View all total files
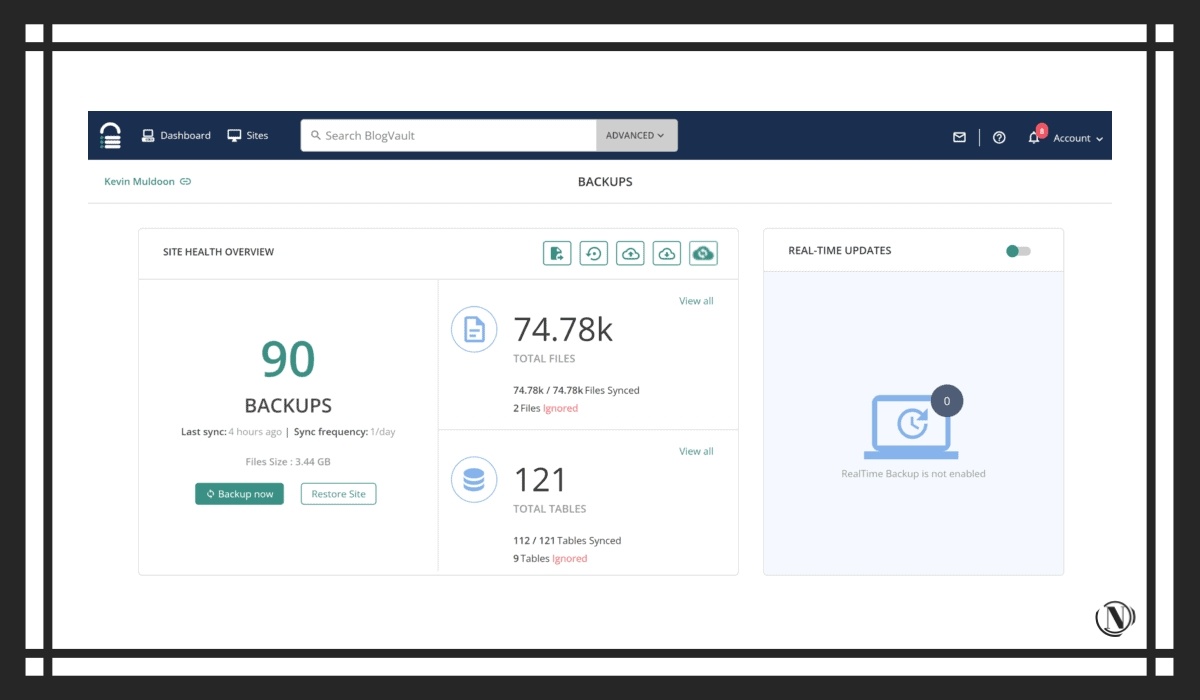 pyautogui.click(x=696, y=301)
